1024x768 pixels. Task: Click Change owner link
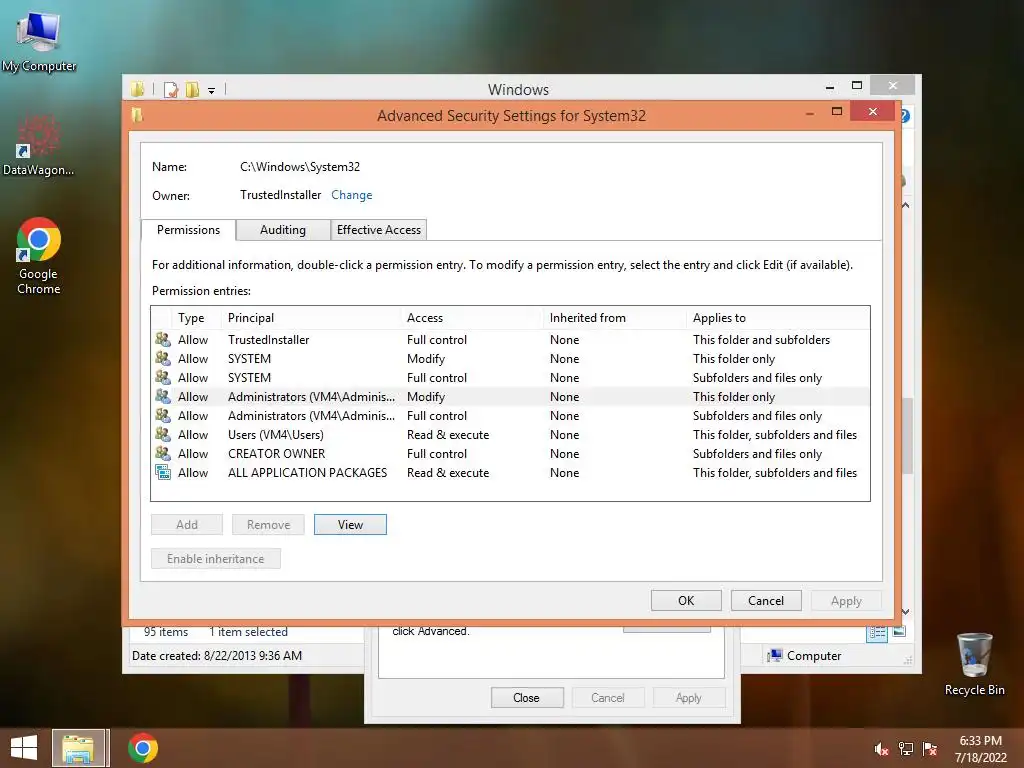tap(351, 195)
